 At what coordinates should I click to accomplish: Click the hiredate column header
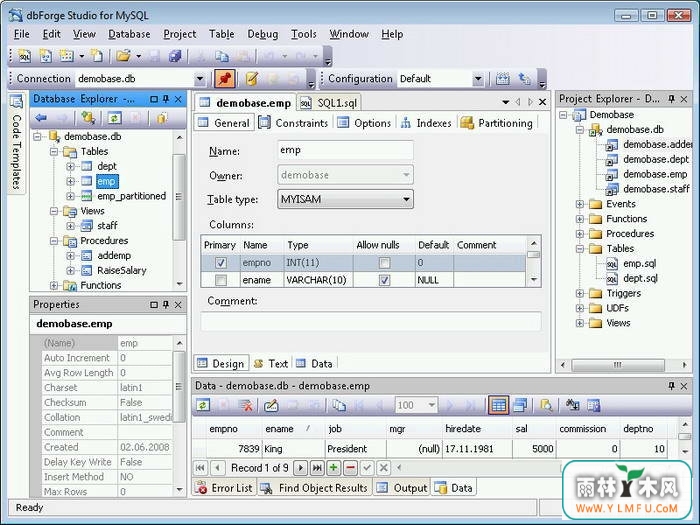[x=477, y=429]
